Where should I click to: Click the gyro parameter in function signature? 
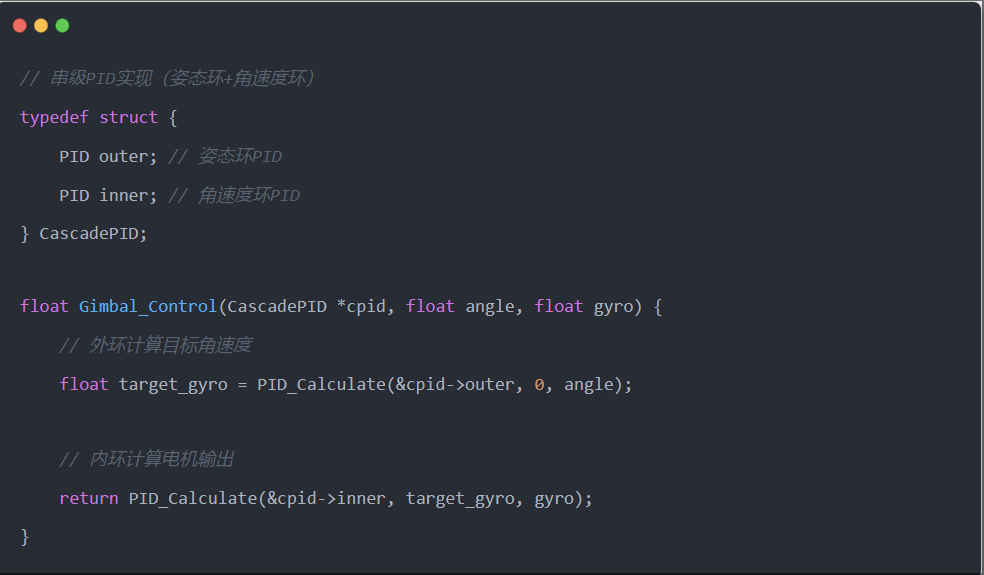[614, 308]
